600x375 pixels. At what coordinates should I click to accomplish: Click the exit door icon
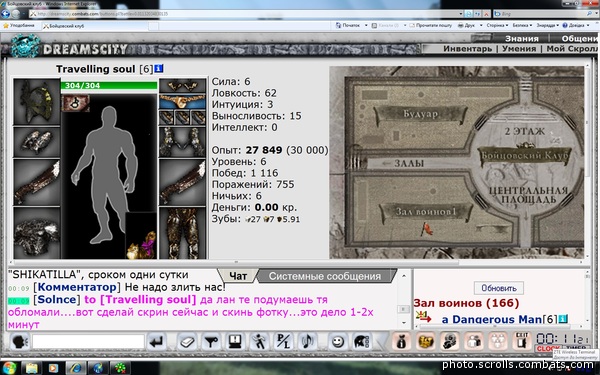(522, 341)
